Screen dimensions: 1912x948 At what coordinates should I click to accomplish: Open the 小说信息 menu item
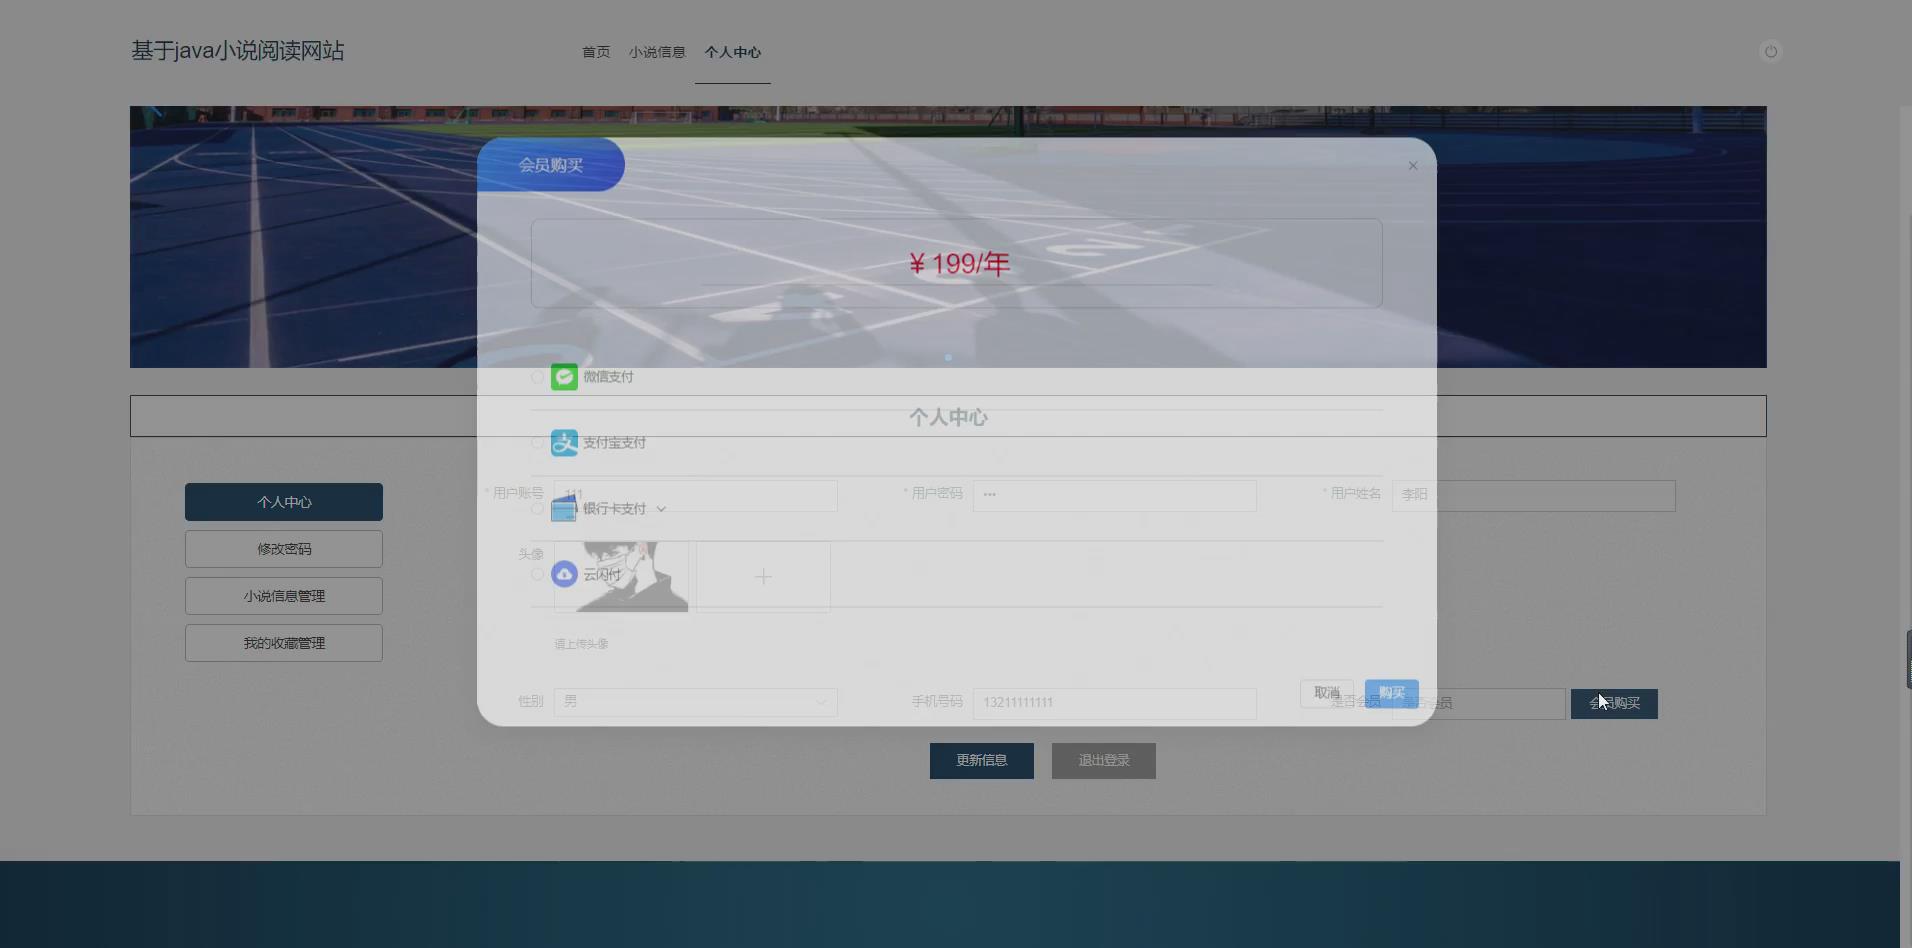coord(656,52)
